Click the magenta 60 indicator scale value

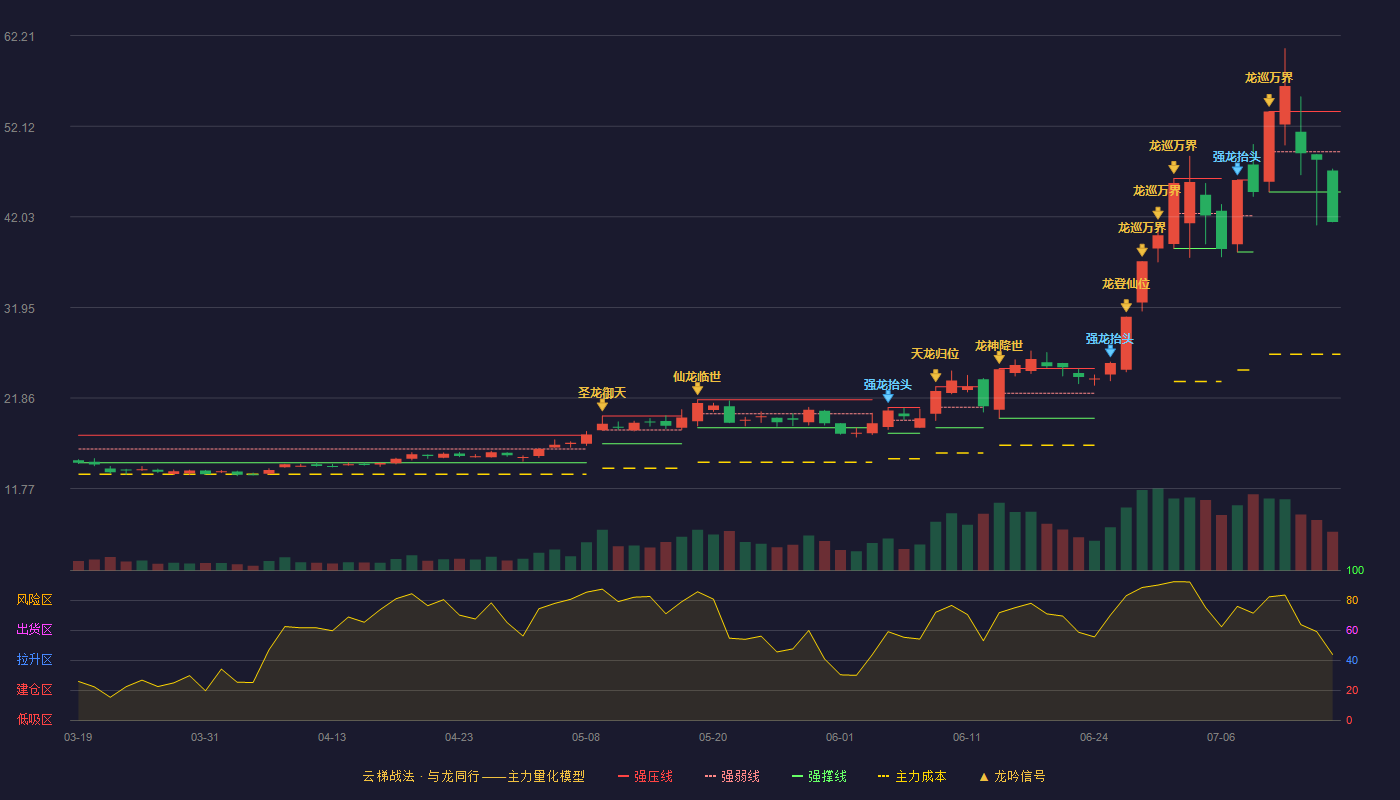1352,630
